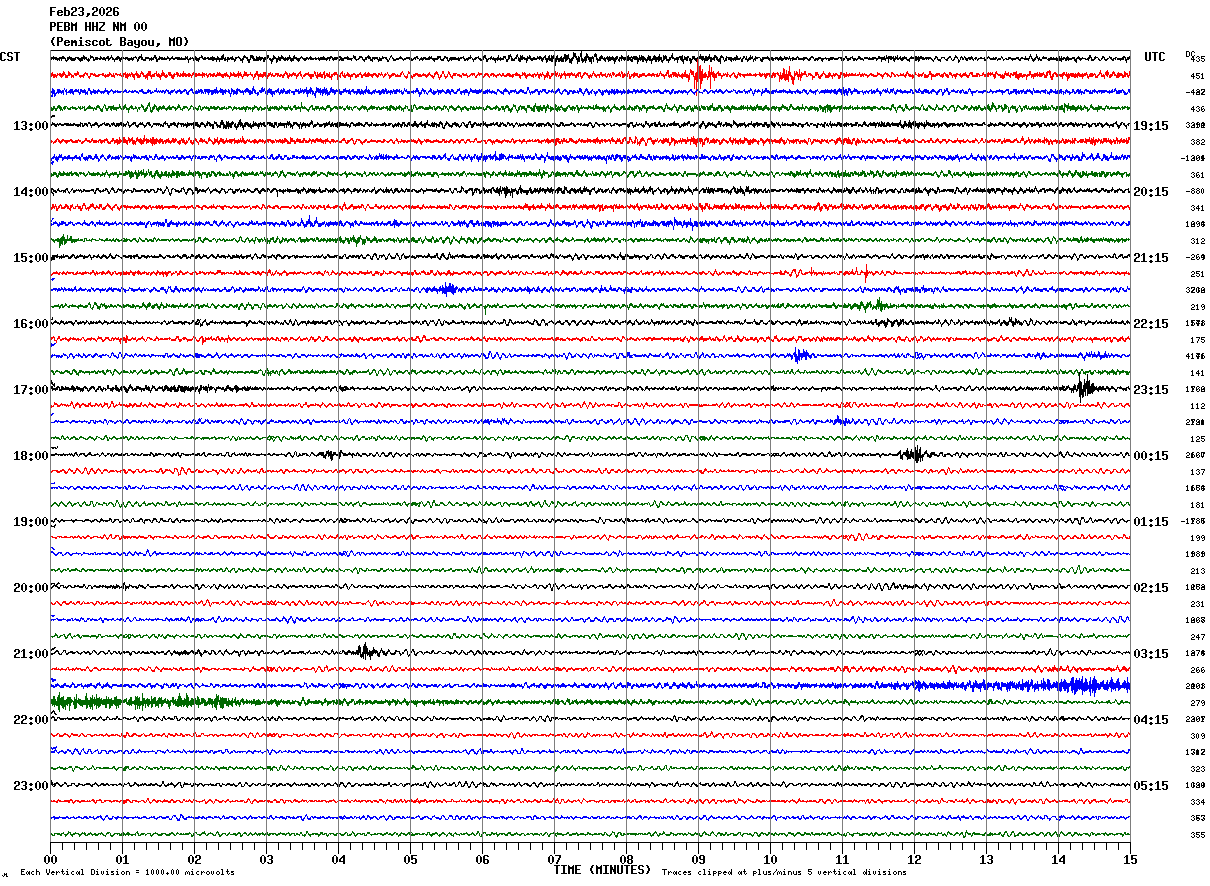Click the DC offset value 309
The image size is (1210, 886).
click(x=1197, y=736)
